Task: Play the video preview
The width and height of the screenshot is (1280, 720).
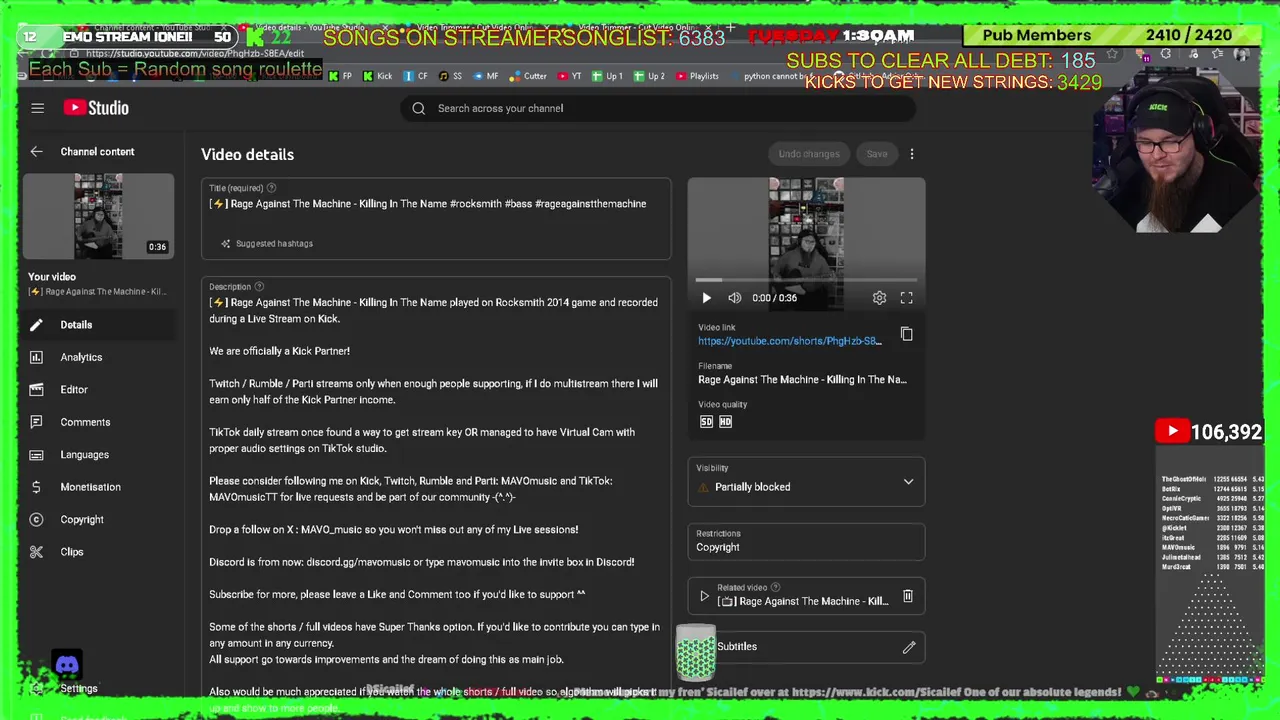Action: click(x=706, y=298)
